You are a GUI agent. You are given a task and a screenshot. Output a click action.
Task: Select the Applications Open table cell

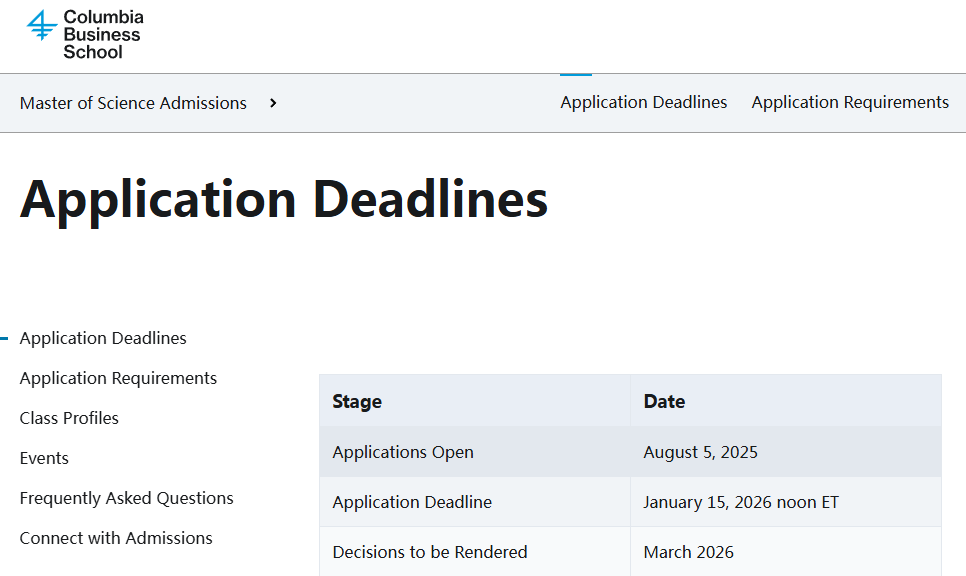click(474, 452)
